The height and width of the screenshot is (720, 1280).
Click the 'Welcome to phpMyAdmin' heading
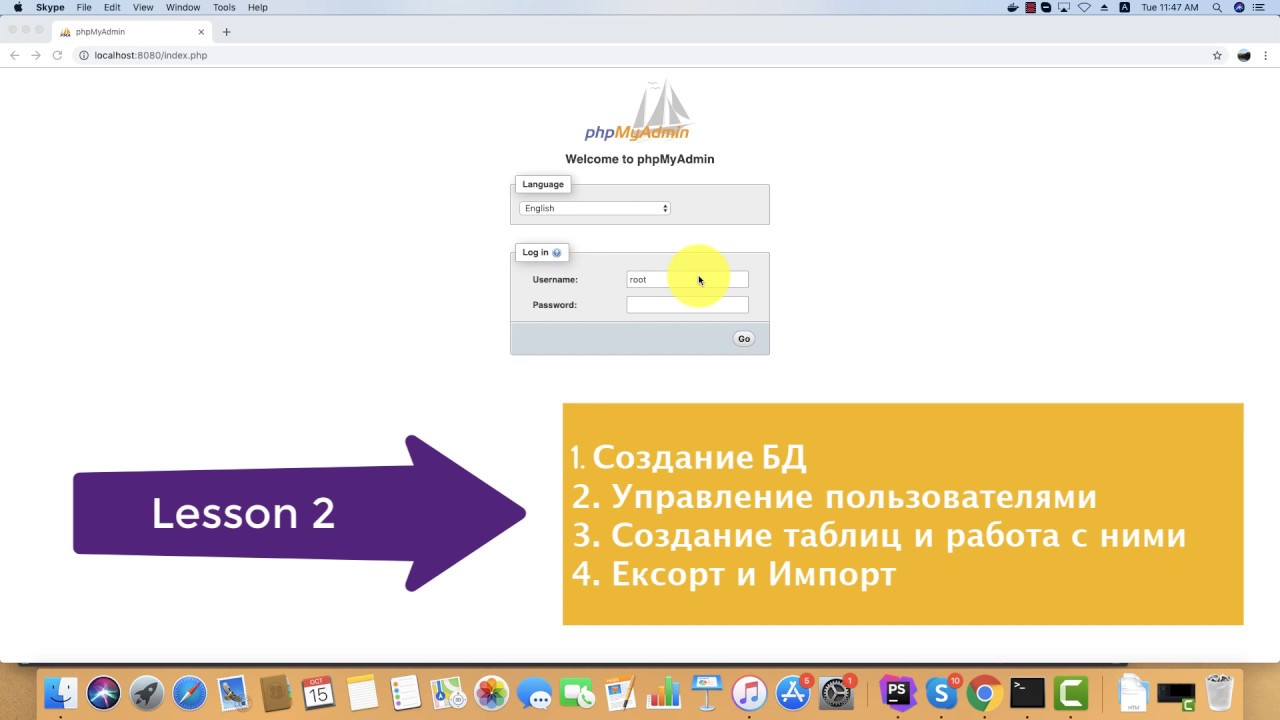(x=640, y=159)
